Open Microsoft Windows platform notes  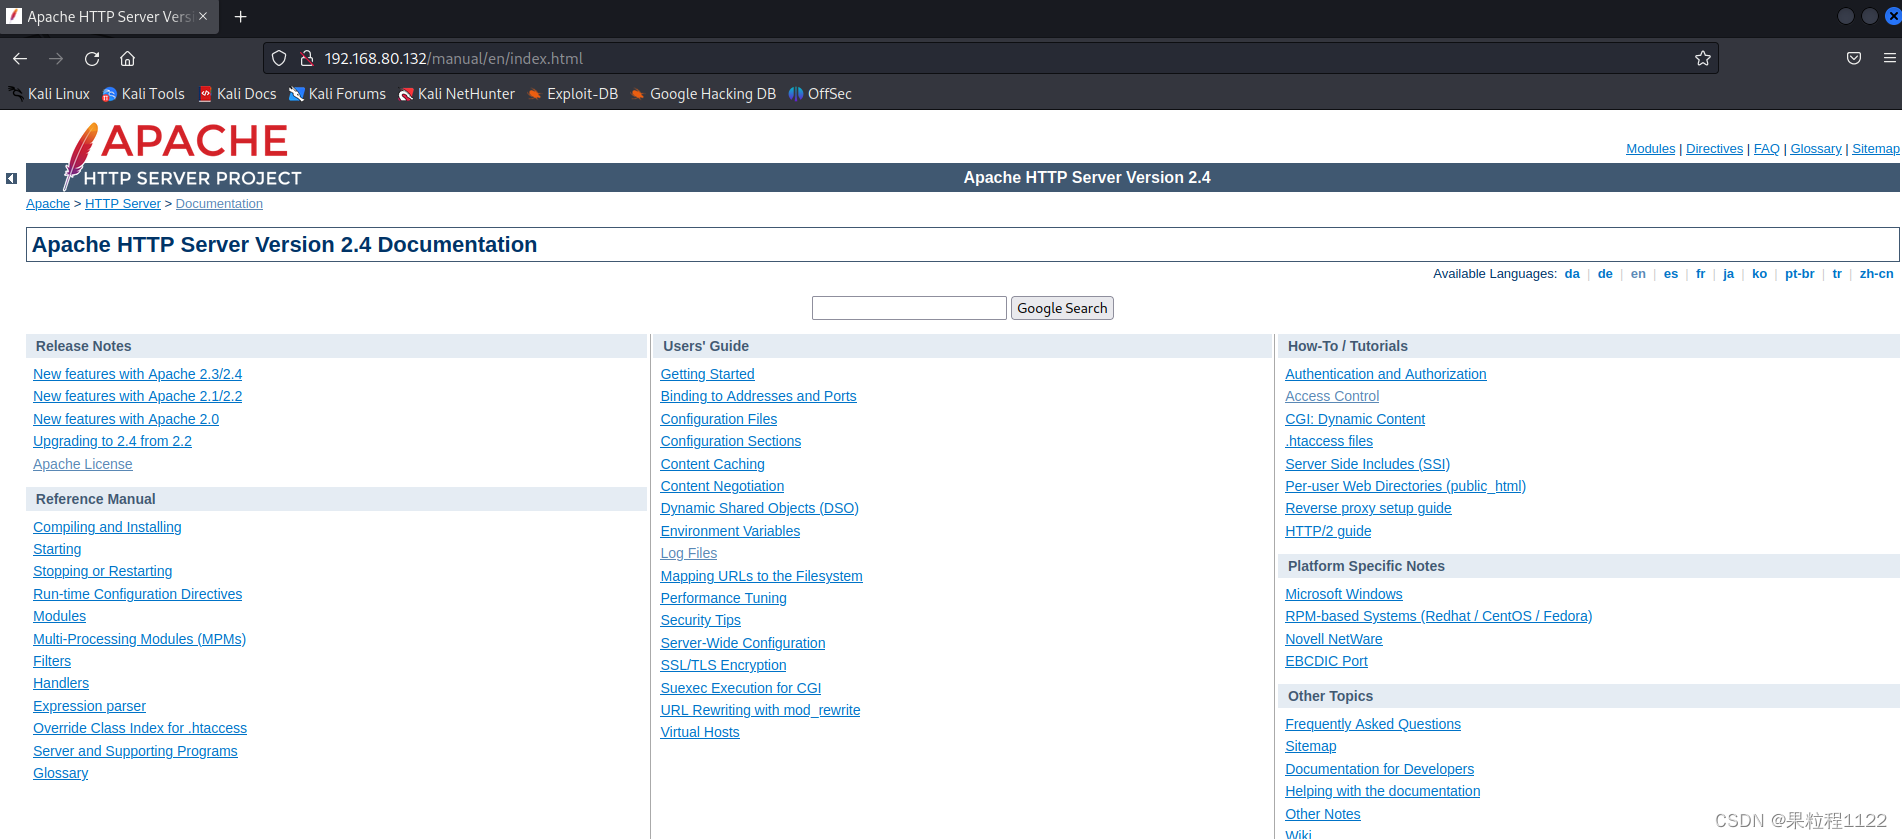(x=1343, y=594)
